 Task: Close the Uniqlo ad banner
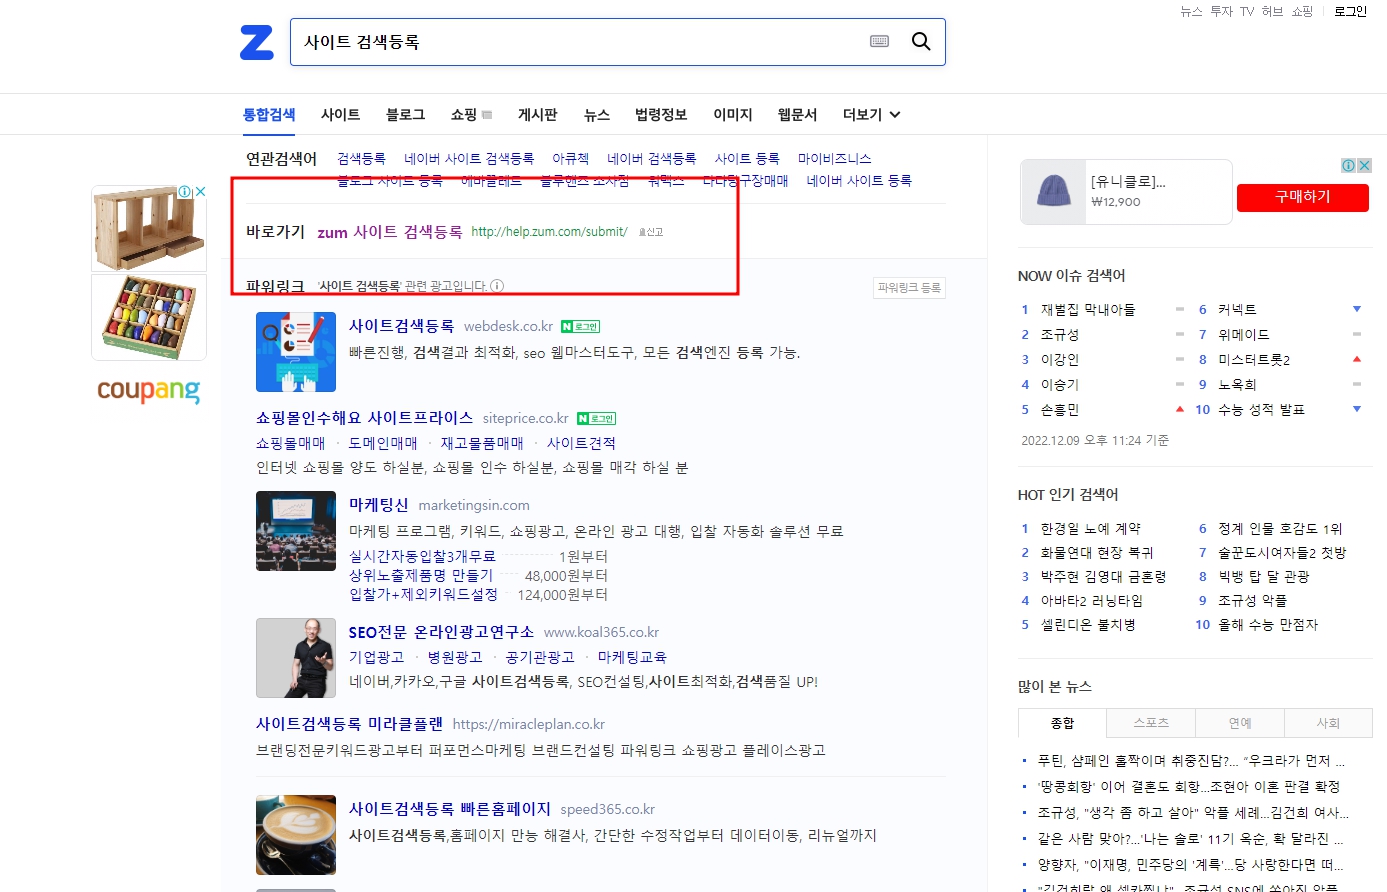tap(1364, 165)
